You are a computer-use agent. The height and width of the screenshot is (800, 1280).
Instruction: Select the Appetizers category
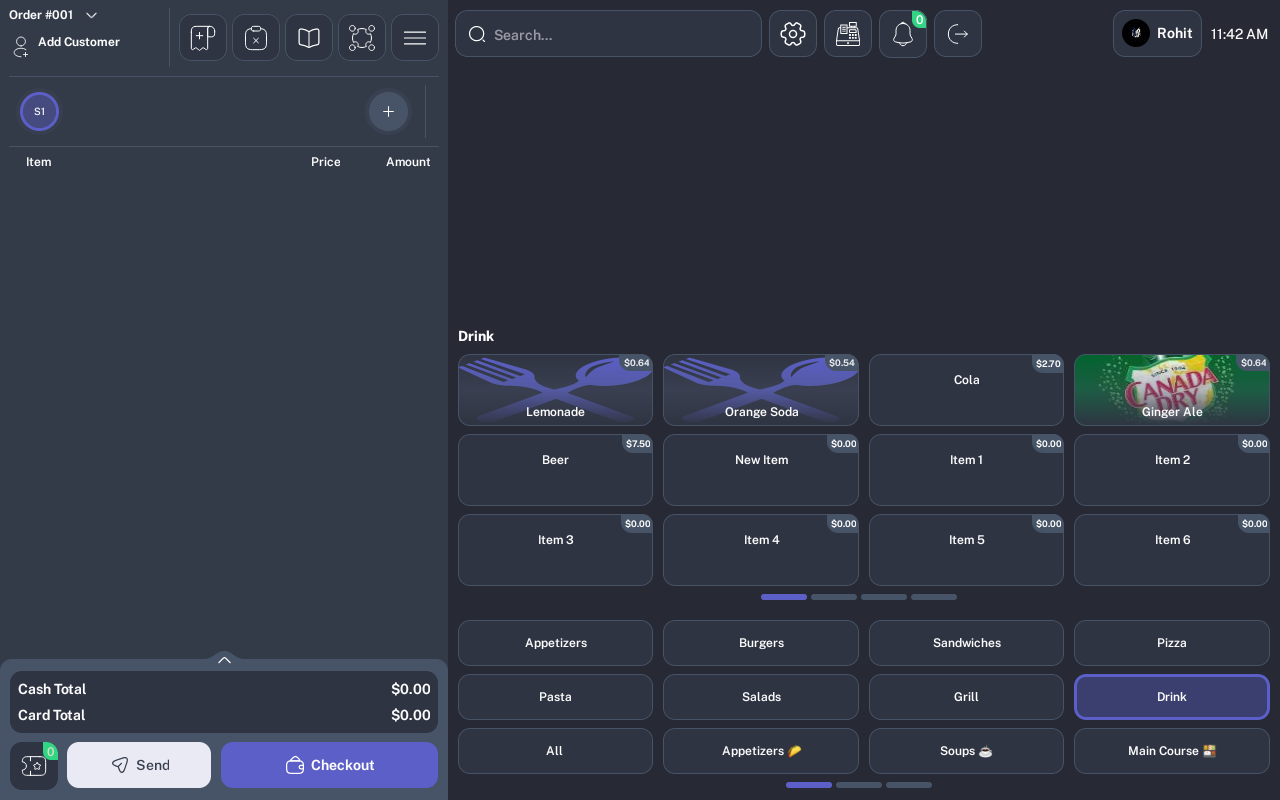(x=555, y=643)
